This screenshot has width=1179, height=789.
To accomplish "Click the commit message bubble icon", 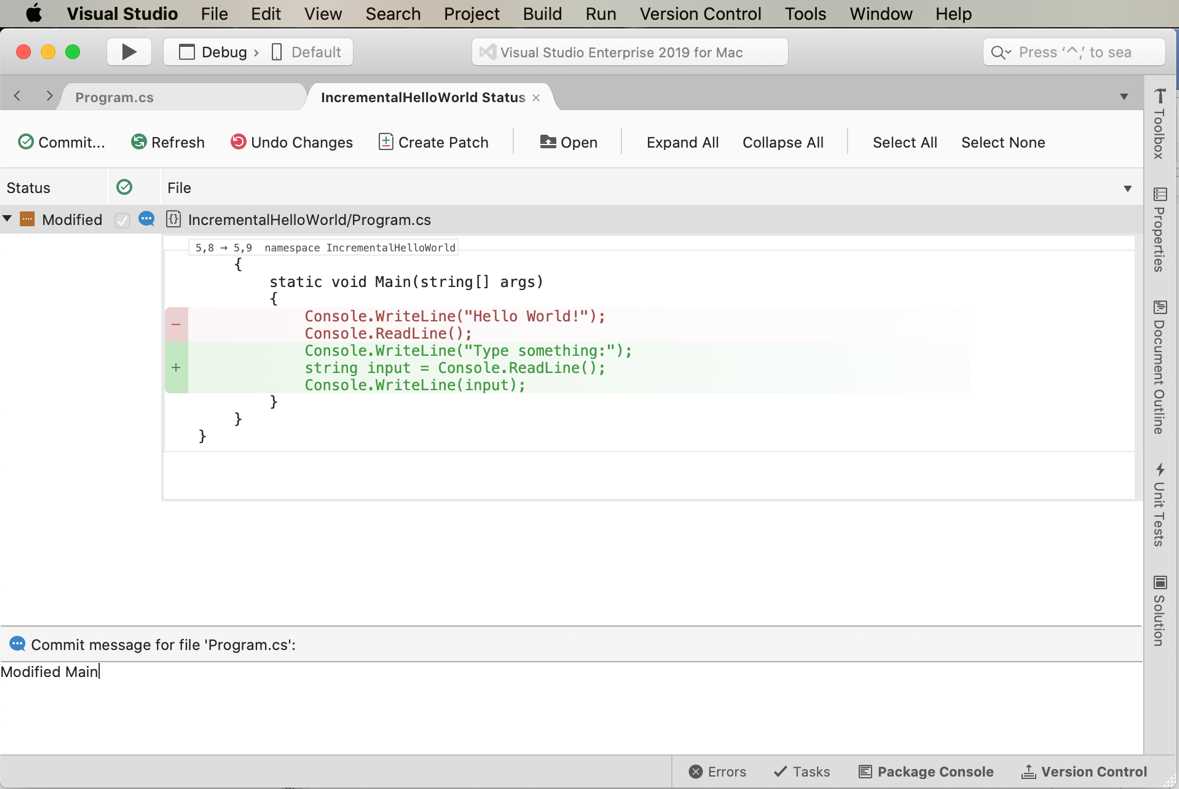I will (17, 644).
